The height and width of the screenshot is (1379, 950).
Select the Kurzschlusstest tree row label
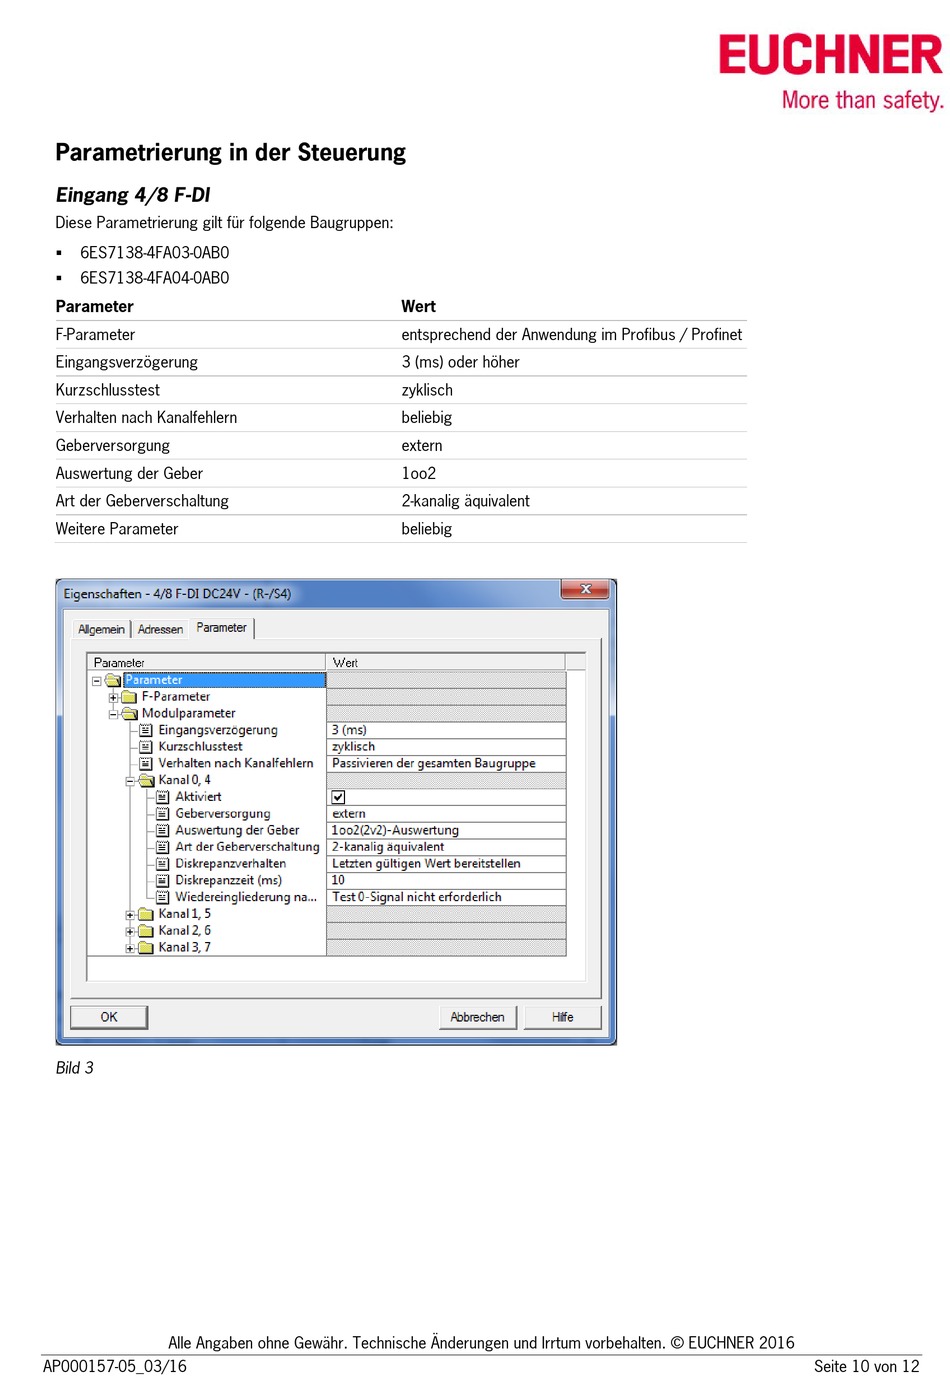tap(200, 747)
